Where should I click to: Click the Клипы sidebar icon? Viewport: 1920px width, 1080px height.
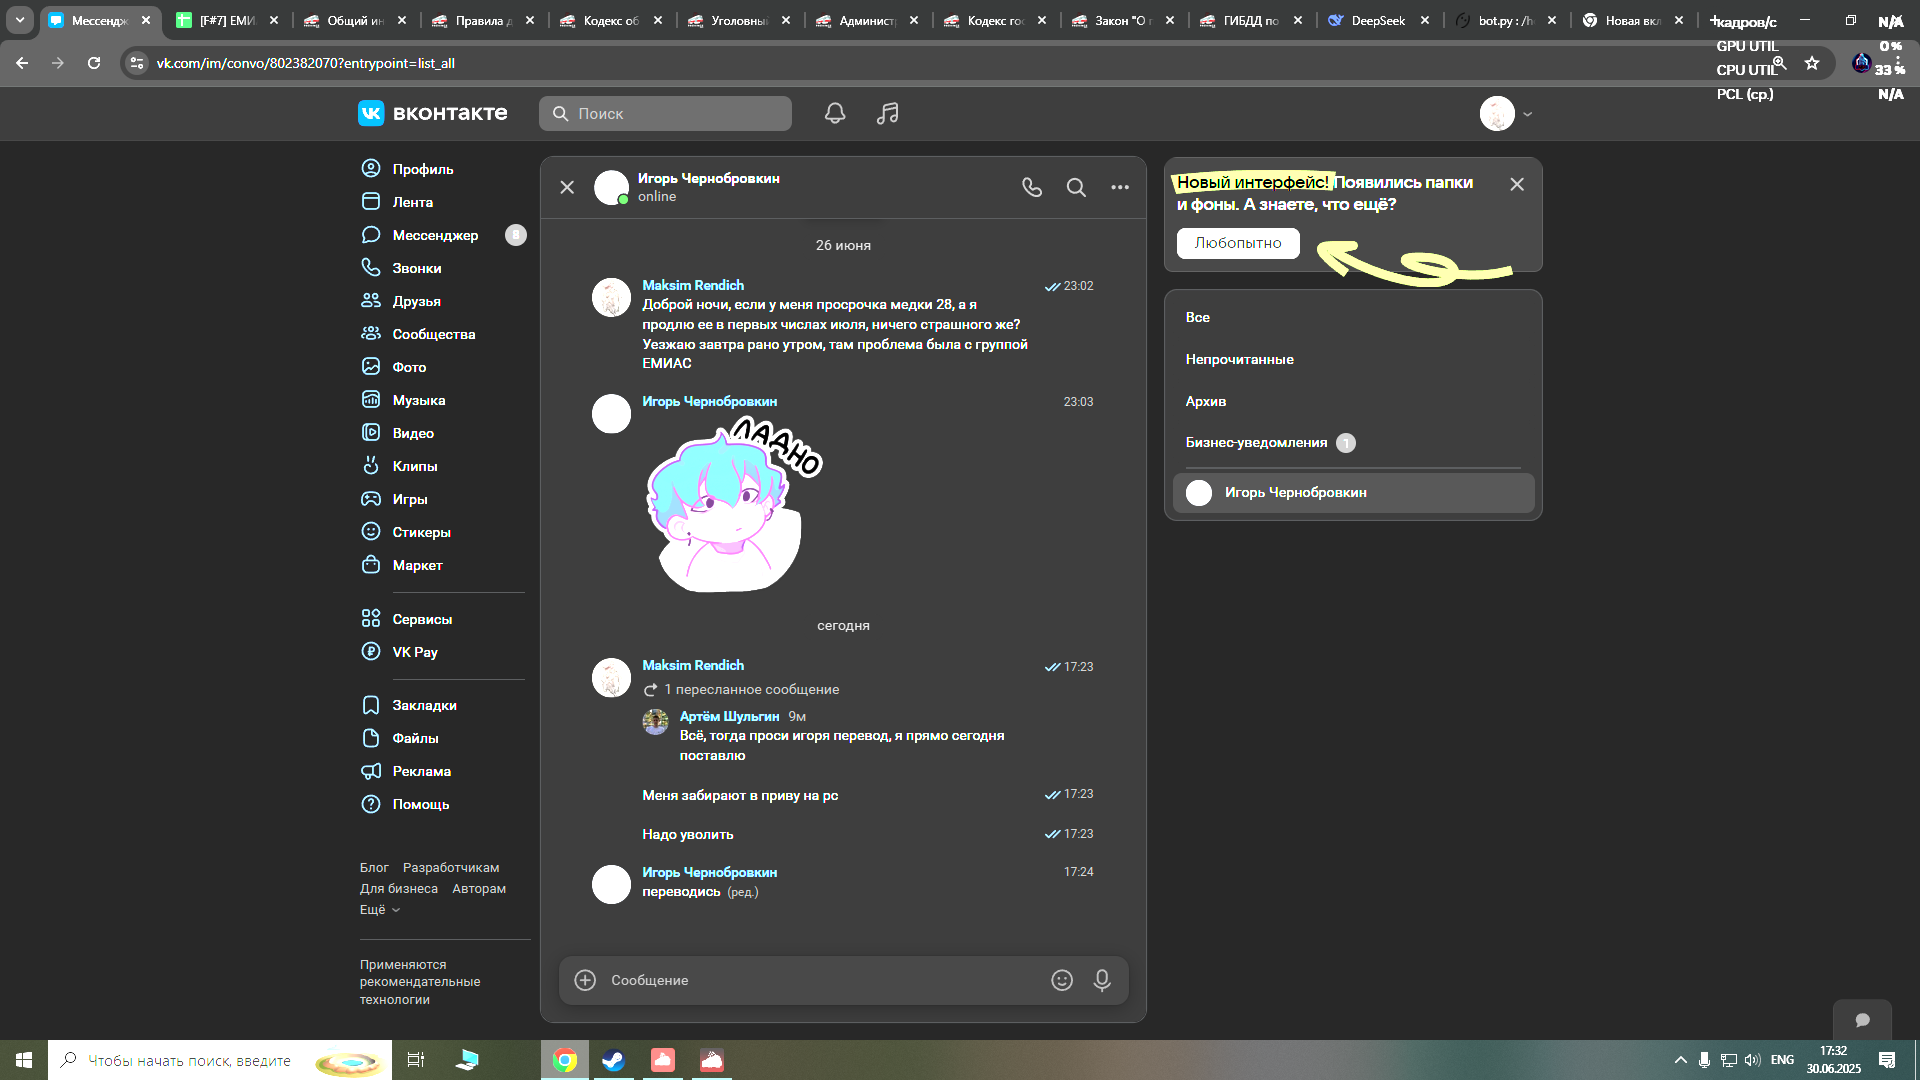[x=371, y=466]
